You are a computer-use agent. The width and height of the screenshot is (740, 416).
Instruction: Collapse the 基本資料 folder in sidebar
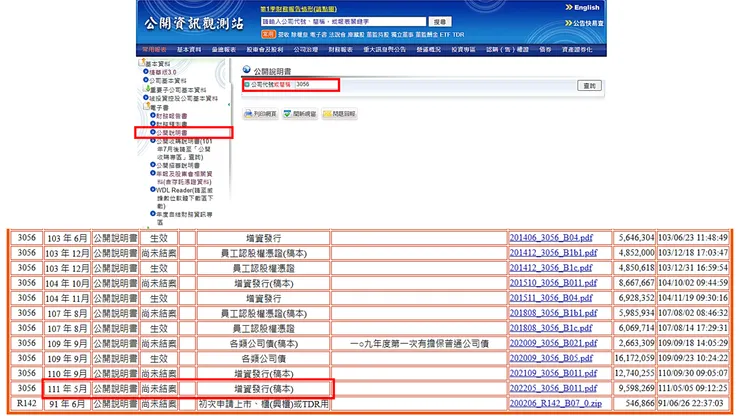tap(142, 62)
